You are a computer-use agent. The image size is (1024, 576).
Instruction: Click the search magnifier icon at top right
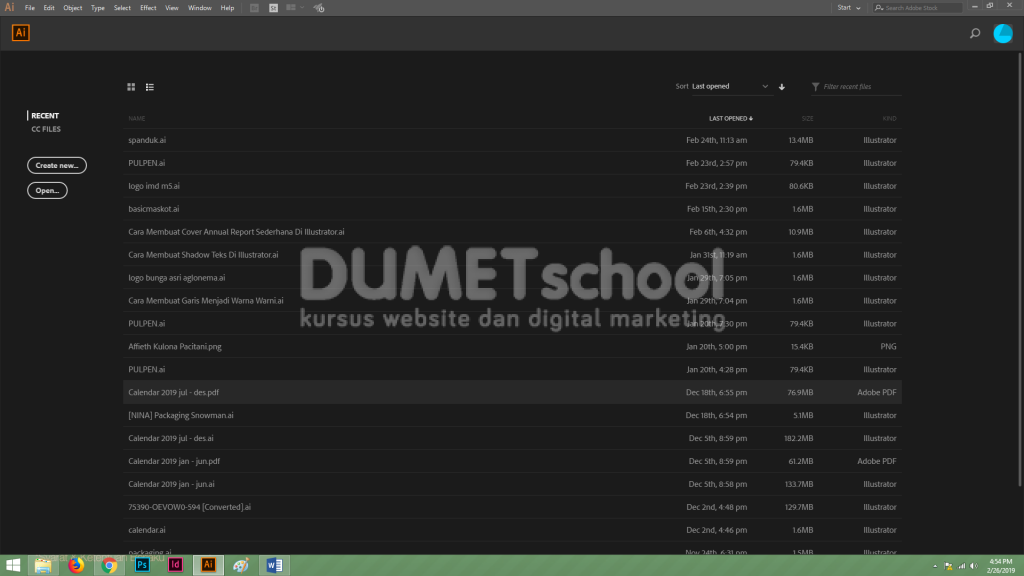click(x=975, y=33)
